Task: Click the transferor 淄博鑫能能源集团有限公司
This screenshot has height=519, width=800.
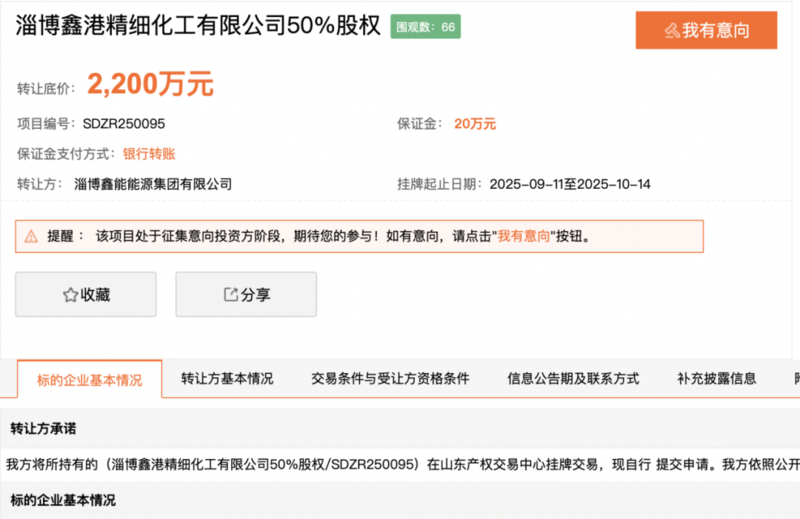Action: tap(153, 184)
